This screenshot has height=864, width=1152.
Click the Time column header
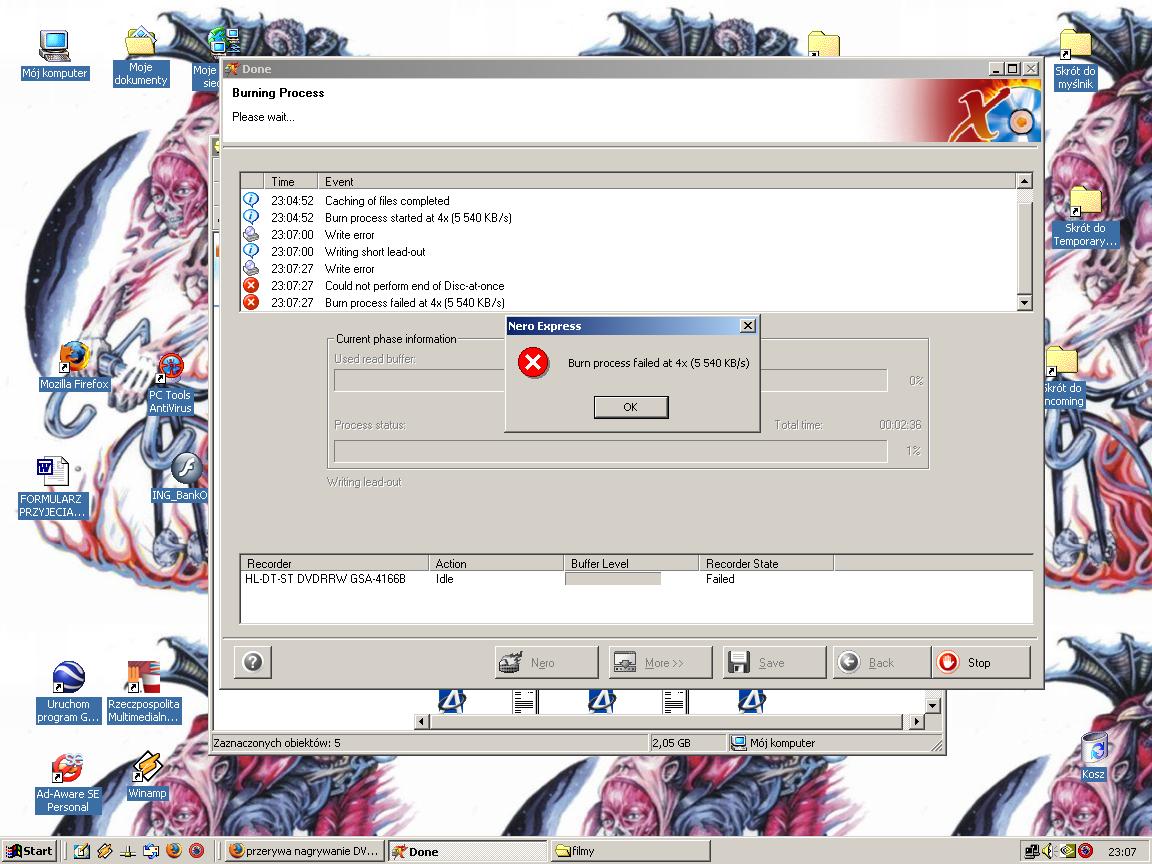click(290, 181)
